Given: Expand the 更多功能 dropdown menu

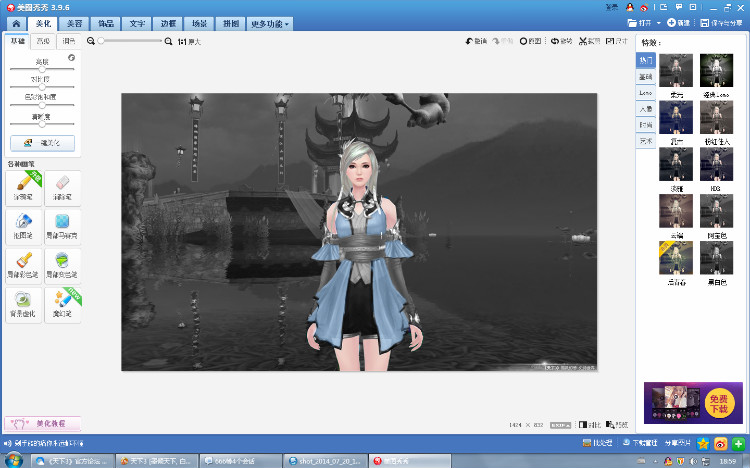Looking at the screenshot, I should 270,23.
